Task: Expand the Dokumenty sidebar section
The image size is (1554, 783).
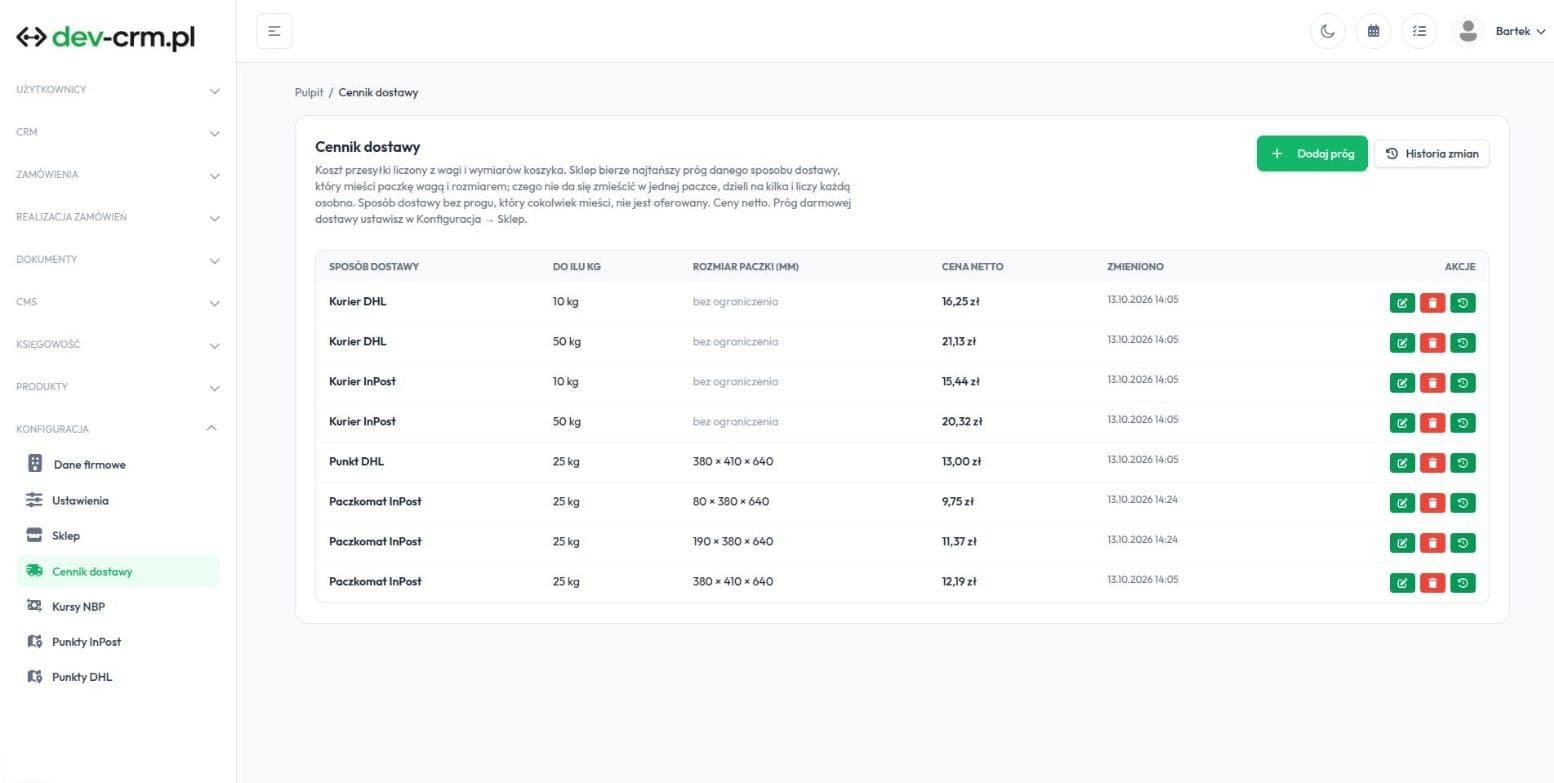Action: click(x=118, y=260)
